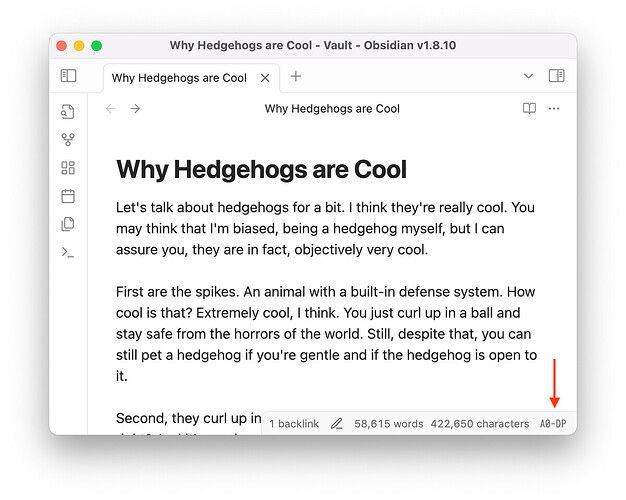Open the More options menu
This screenshot has width=626, height=500.
[x=554, y=109]
